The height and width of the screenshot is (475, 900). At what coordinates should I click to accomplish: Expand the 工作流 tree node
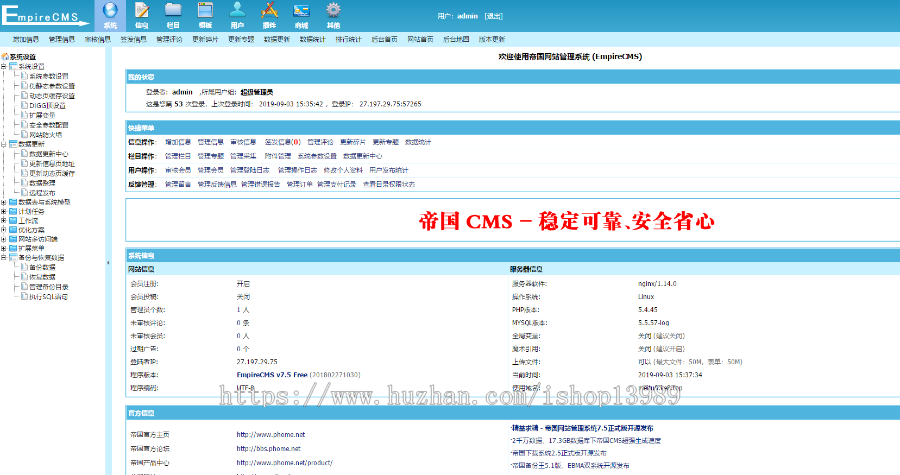click(x=3, y=220)
